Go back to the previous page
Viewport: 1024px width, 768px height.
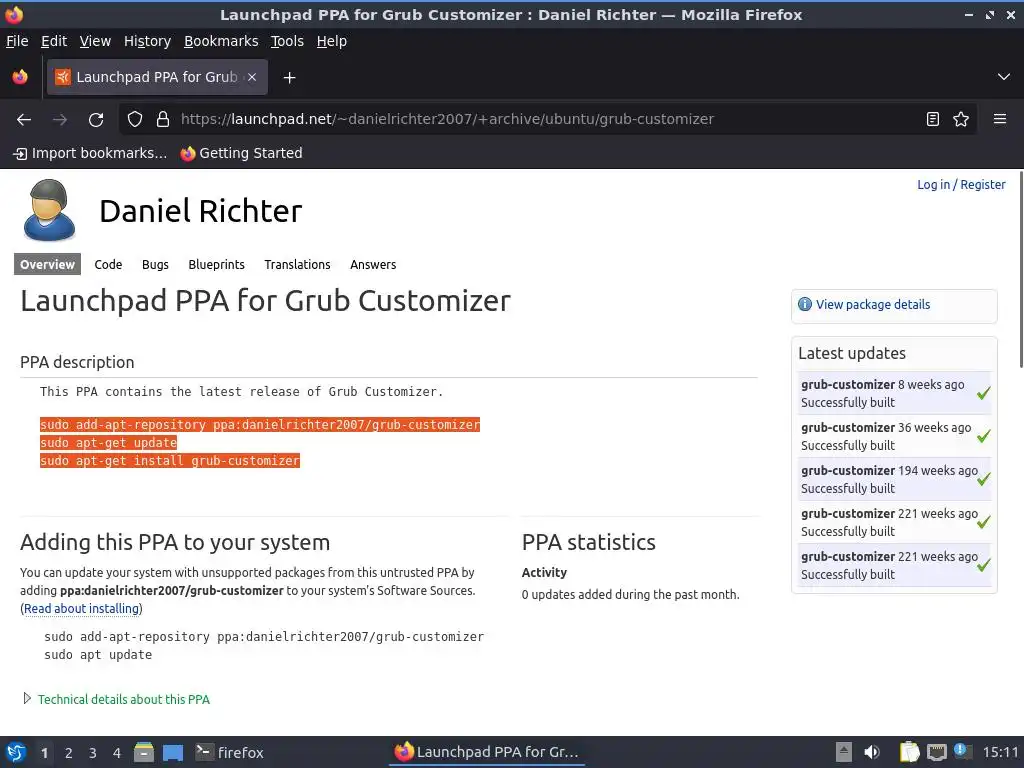[24, 120]
